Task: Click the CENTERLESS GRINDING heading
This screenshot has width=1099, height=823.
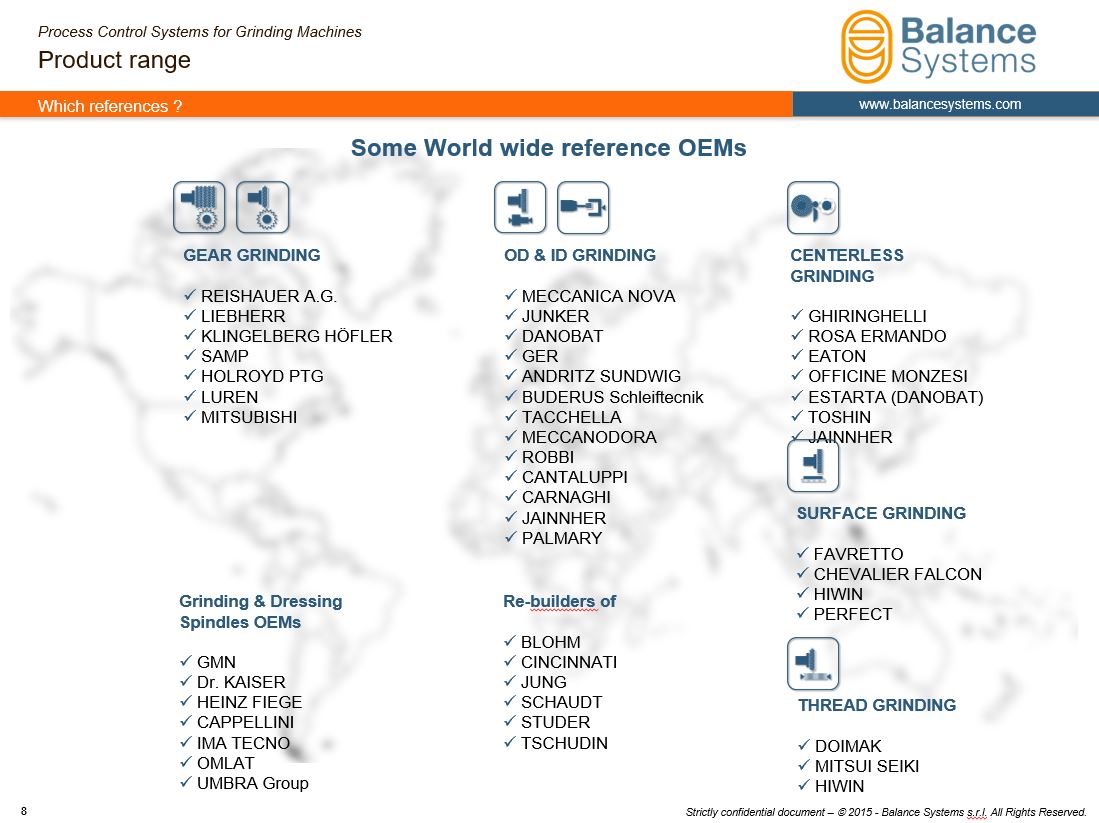Action: tap(847, 266)
